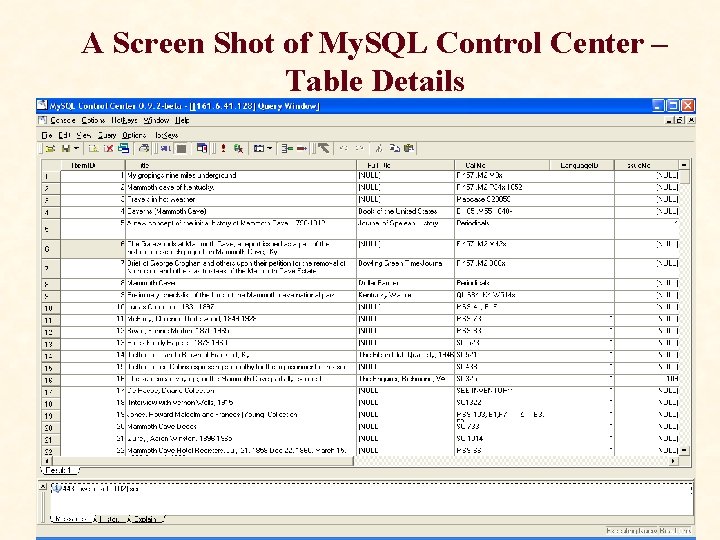This screenshot has height=540, width=720.
Task: Click the blue cascading windows toolbar icon
Action: pos(124,148)
